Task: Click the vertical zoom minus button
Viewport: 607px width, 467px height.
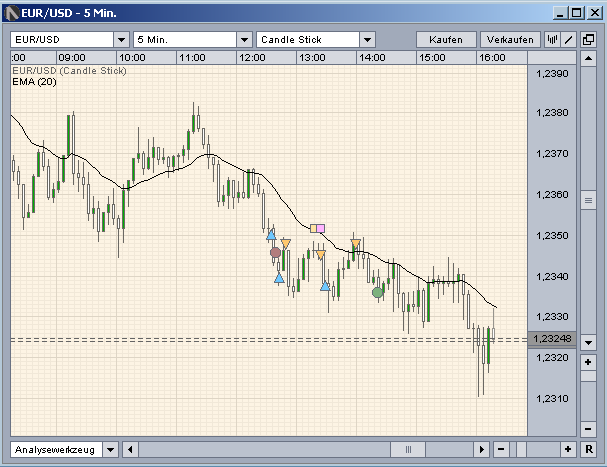Action: (588, 429)
